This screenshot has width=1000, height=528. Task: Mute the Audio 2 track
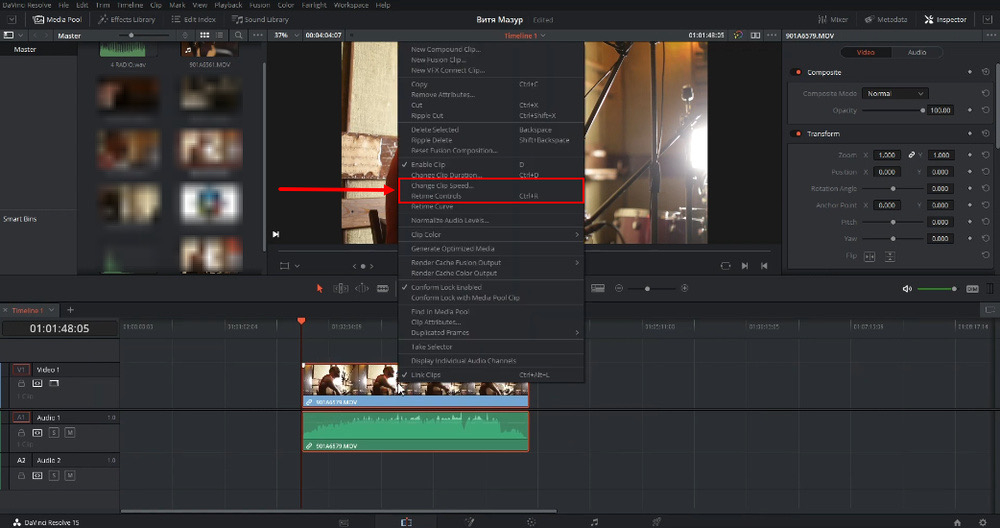click(x=70, y=476)
